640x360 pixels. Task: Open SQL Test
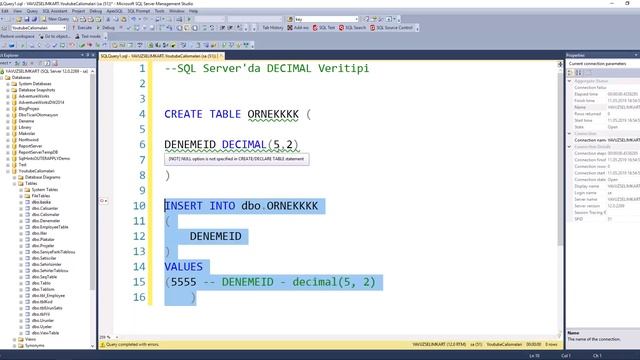tap(324, 28)
